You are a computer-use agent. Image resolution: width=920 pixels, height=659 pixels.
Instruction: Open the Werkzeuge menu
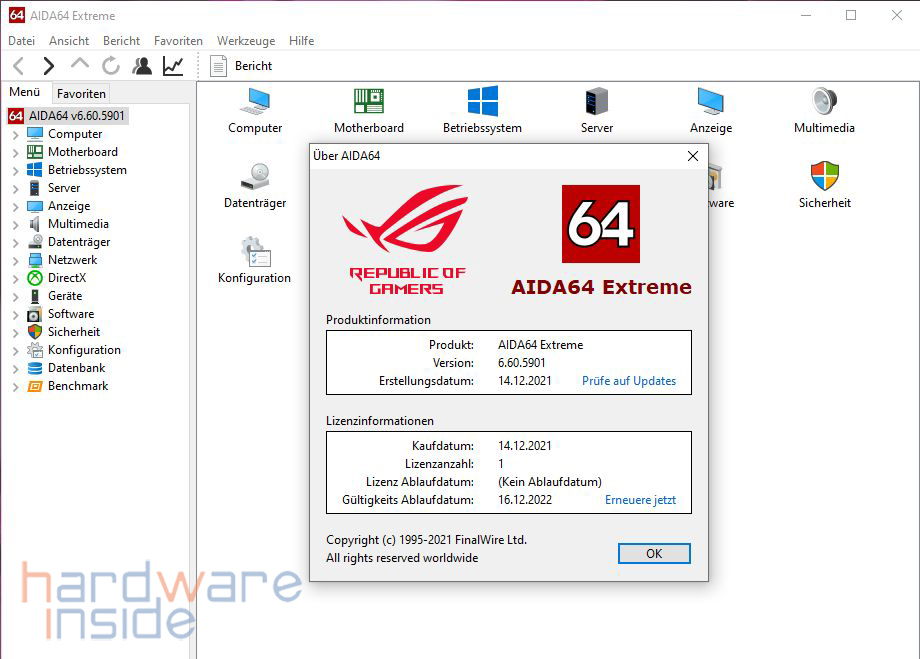click(x=245, y=41)
